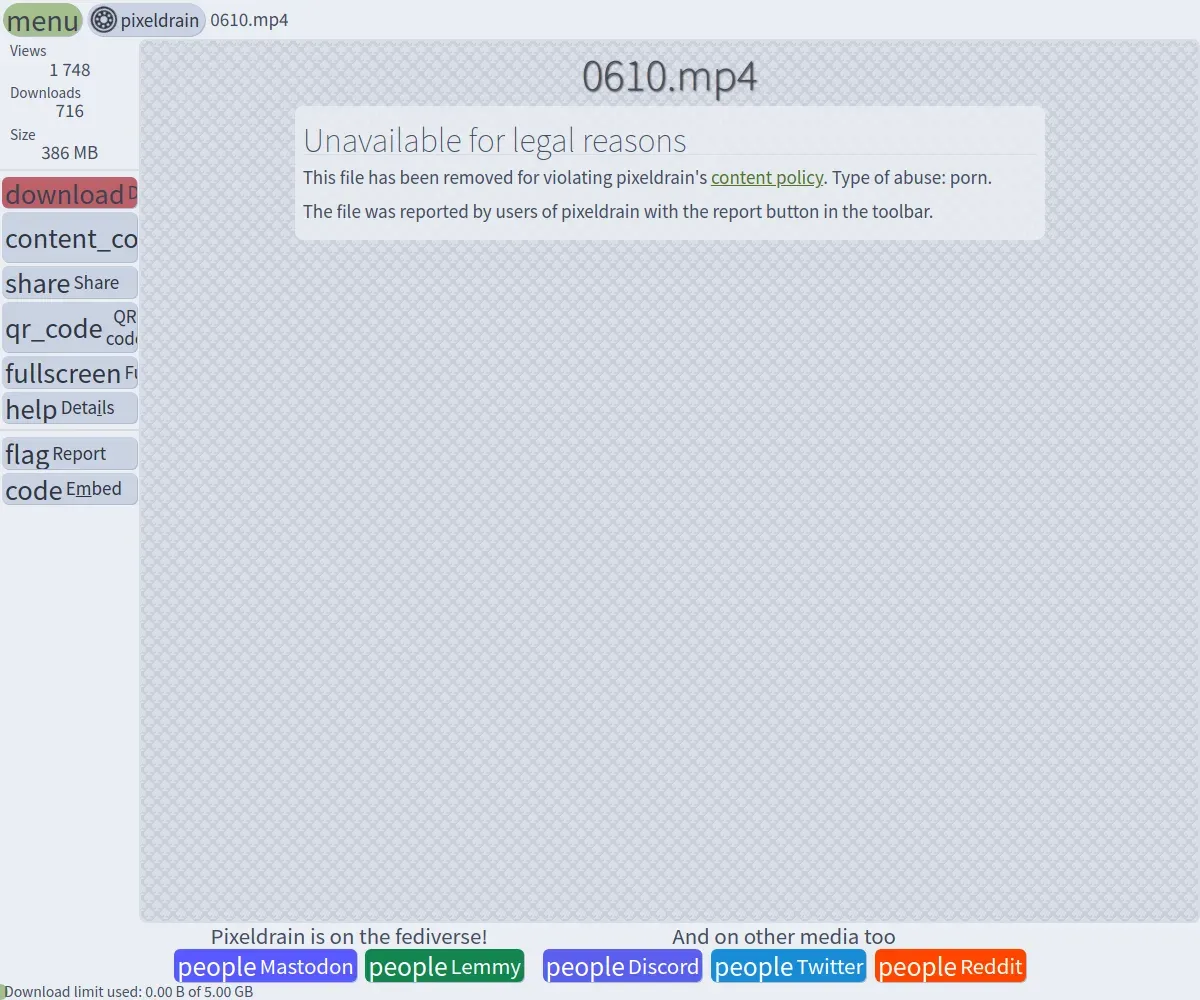This screenshot has height=1000, width=1200.
Task: Click the 0610.mp4 file name in top bar
Action: click(x=249, y=20)
